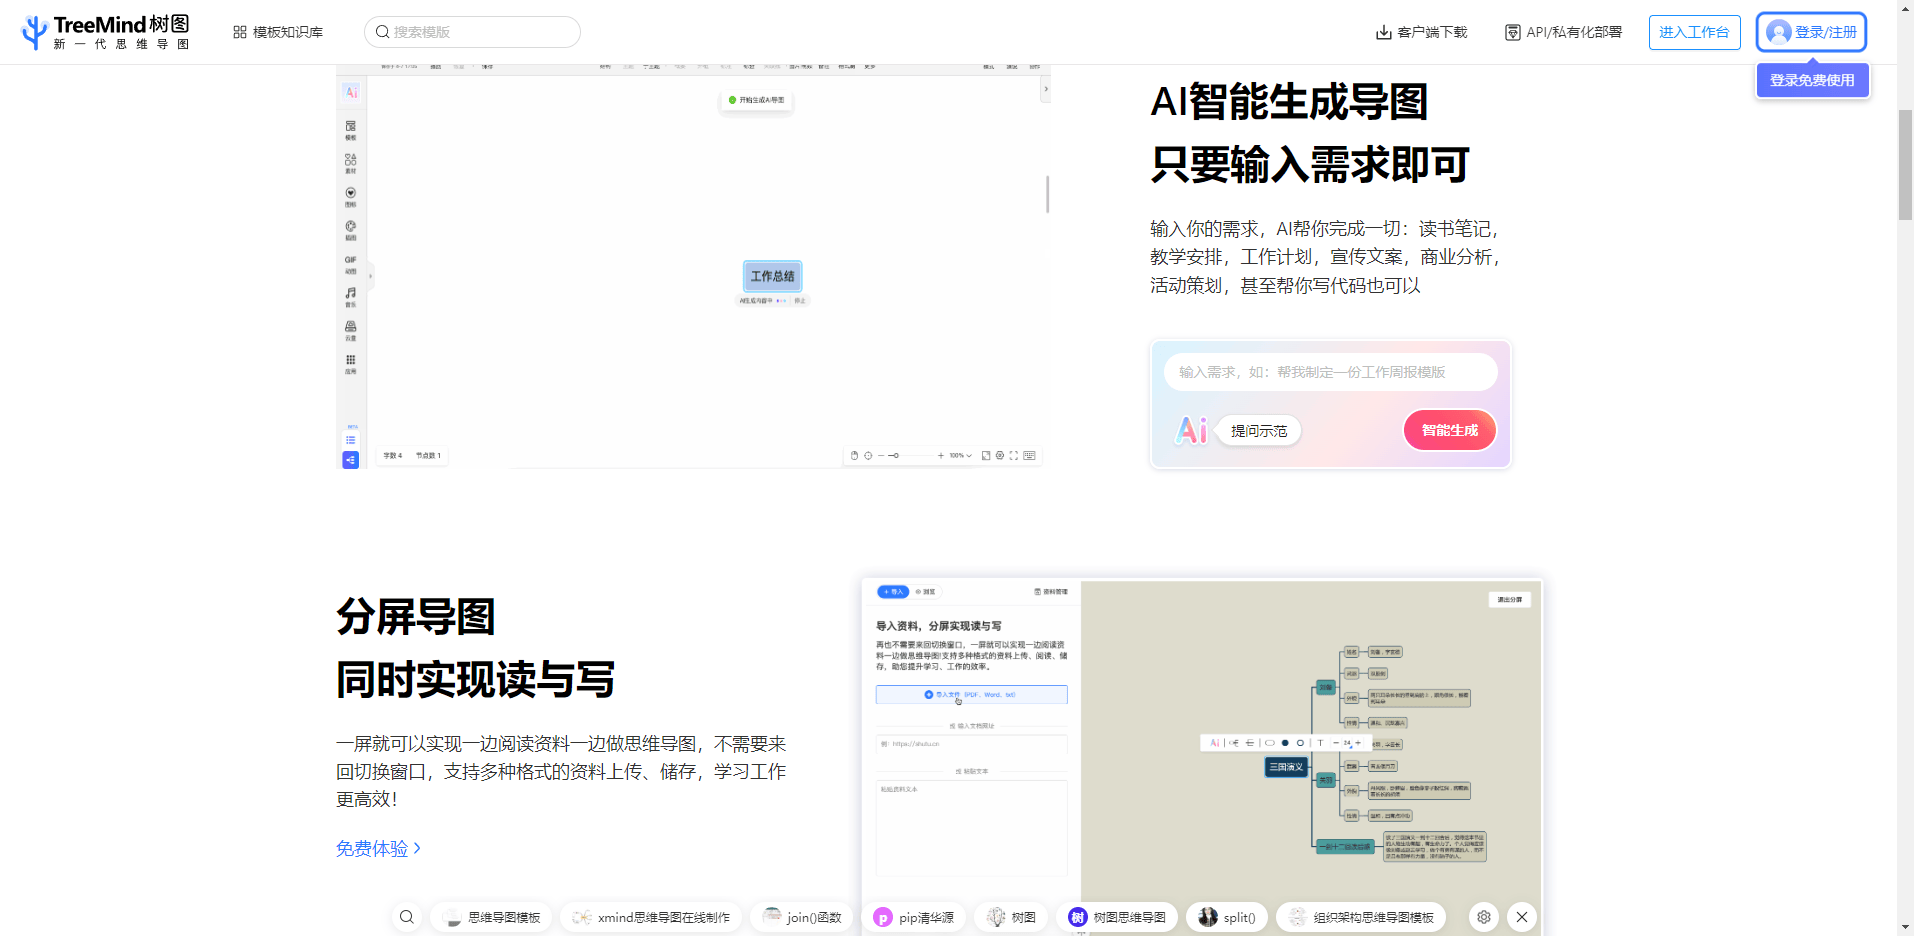The image size is (1914, 936).
Task: Open 模板知识库 from the top navigation
Action: point(278,31)
